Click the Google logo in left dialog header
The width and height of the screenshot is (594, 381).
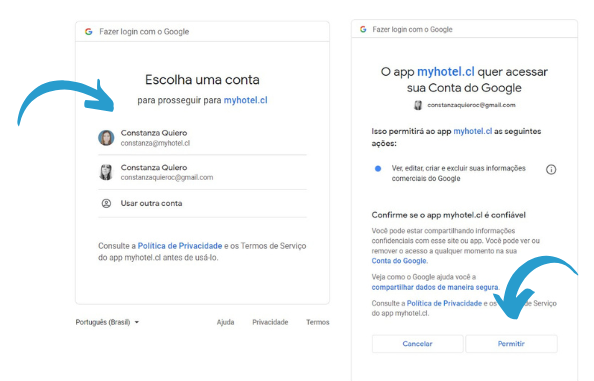click(x=89, y=31)
